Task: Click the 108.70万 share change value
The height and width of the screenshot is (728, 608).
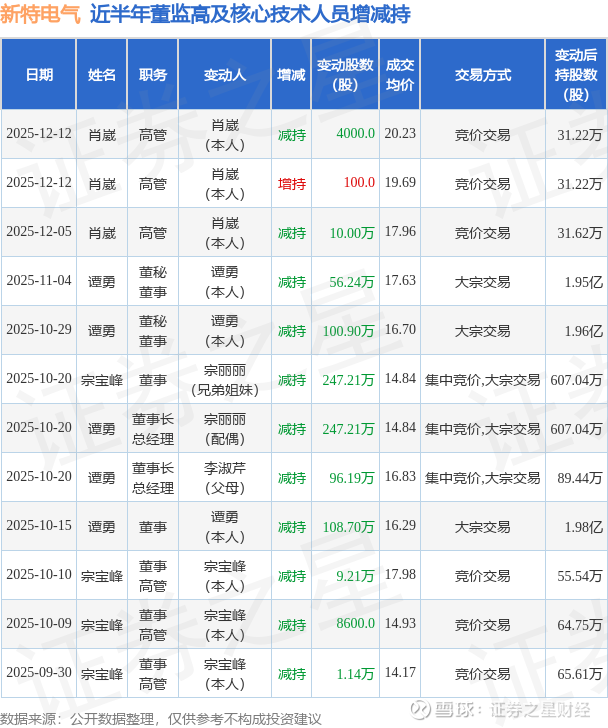Action: click(349, 527)
